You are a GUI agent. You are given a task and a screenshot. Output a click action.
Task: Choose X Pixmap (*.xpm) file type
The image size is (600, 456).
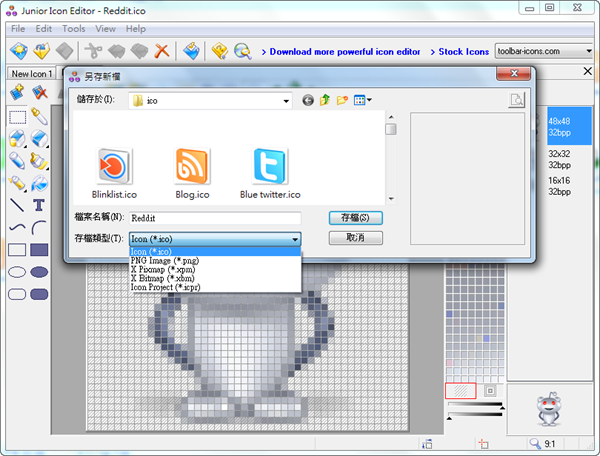(x=215, y=269)
